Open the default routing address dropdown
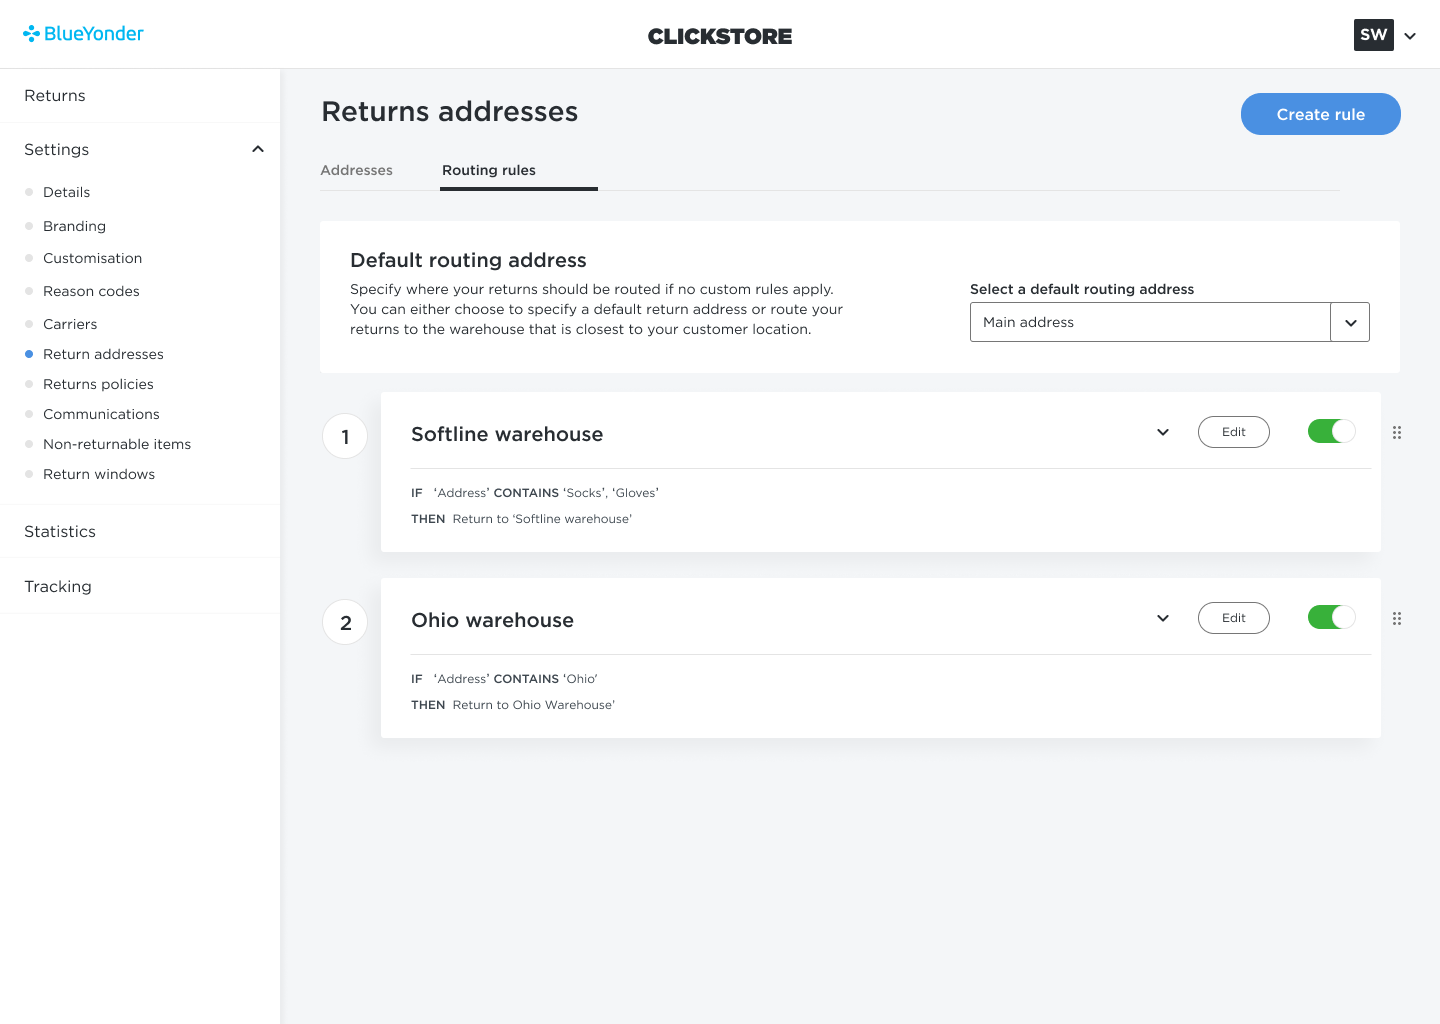Image resolution: width=1440 pixels, height=1024 pixels. pos(1169,322)
